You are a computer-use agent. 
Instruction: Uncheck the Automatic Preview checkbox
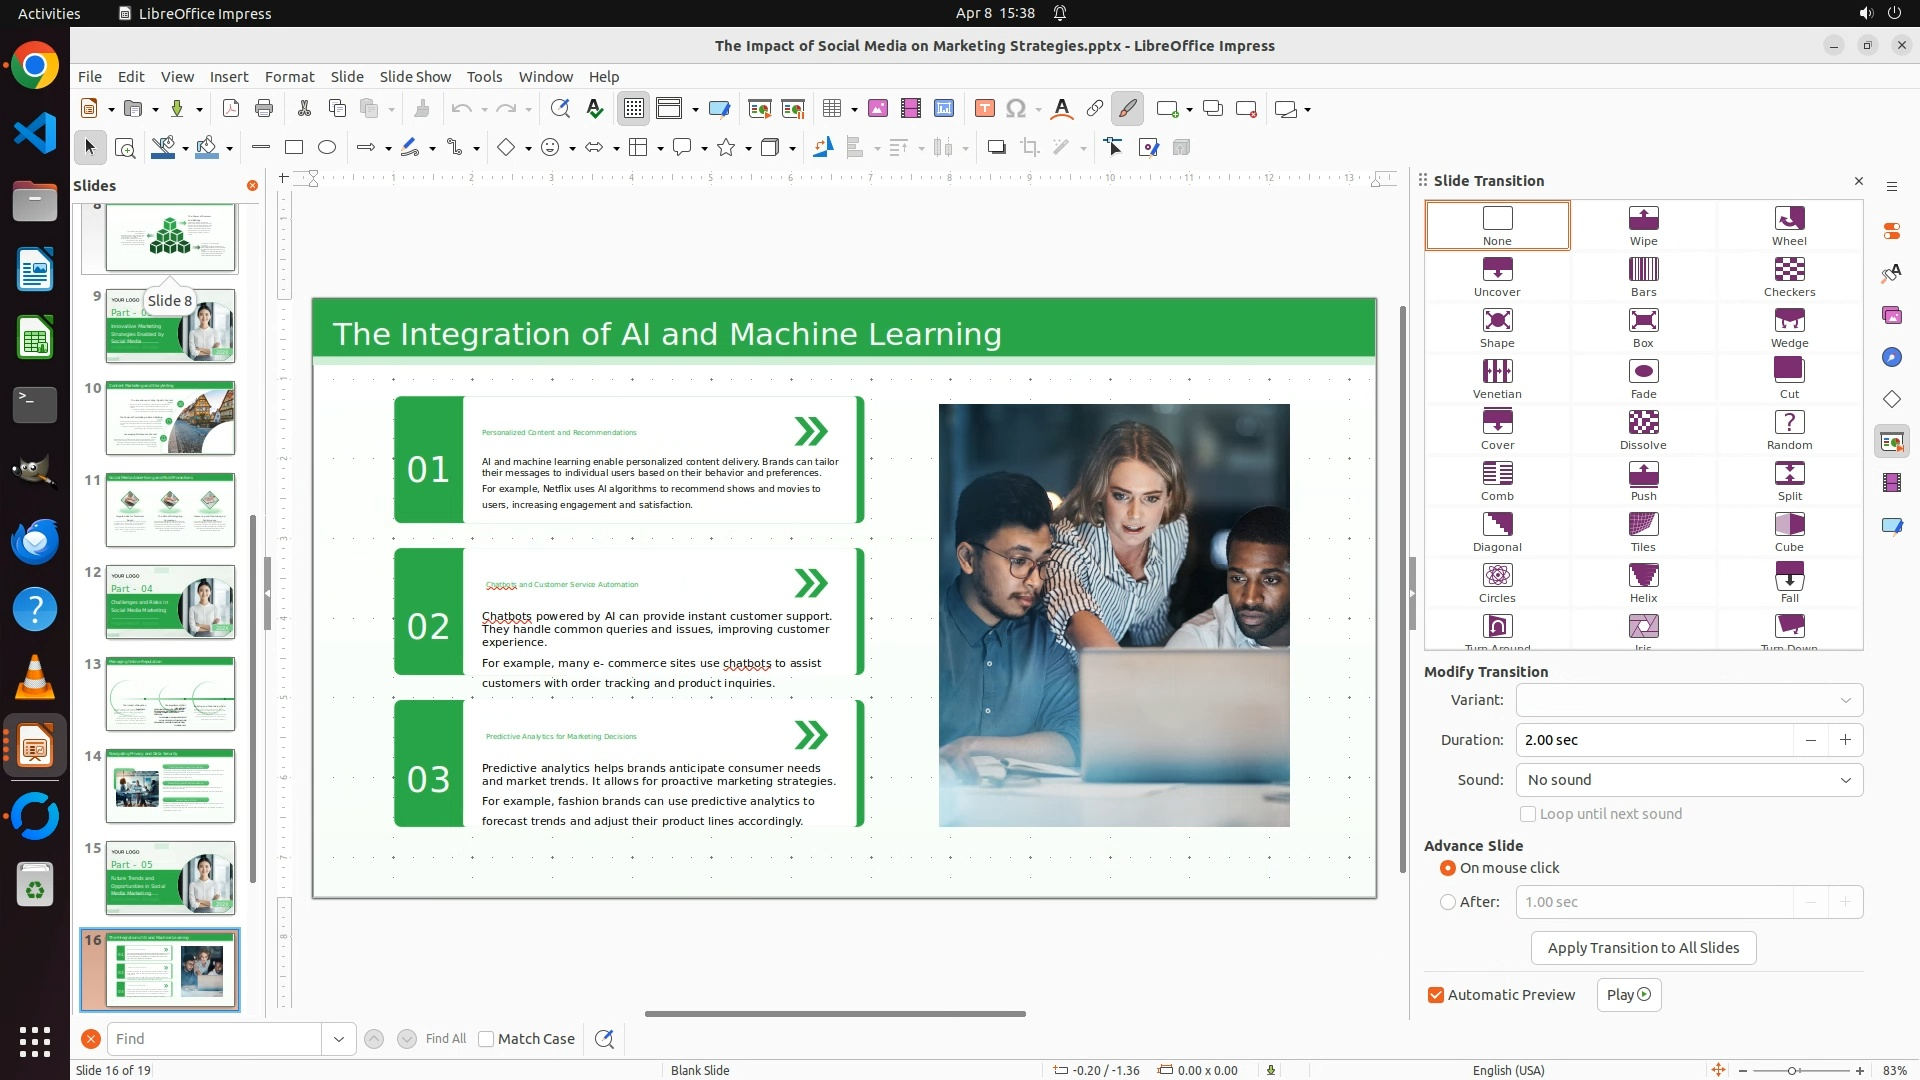click(x=1436, y=995)
